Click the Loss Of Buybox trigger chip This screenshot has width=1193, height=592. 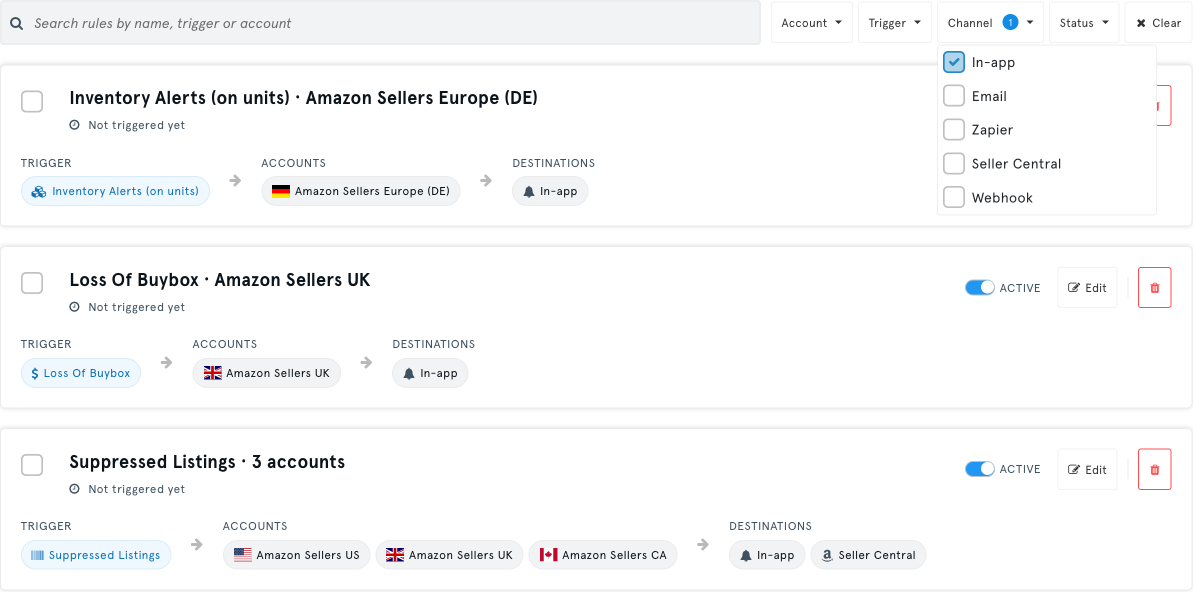pyautogui.click(x=81, y=374)
